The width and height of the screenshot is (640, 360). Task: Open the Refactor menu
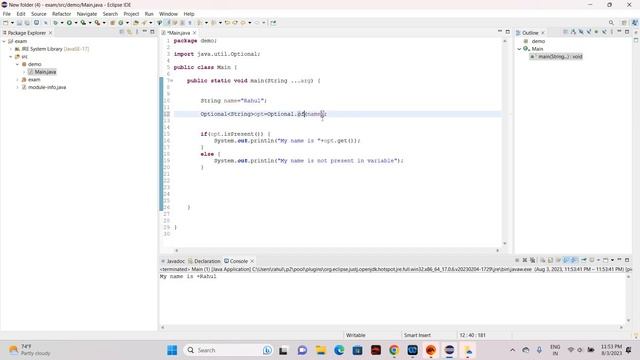tap(62, 14)
